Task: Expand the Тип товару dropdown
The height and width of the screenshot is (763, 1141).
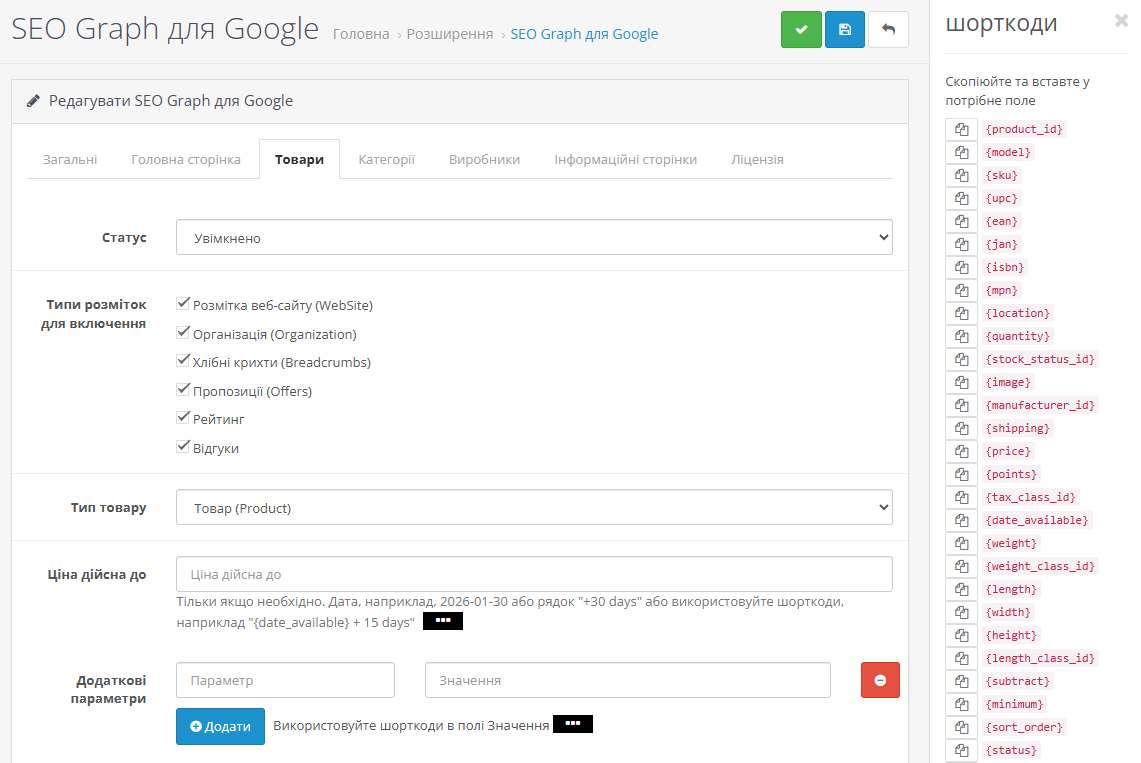Action: [534, 508]
